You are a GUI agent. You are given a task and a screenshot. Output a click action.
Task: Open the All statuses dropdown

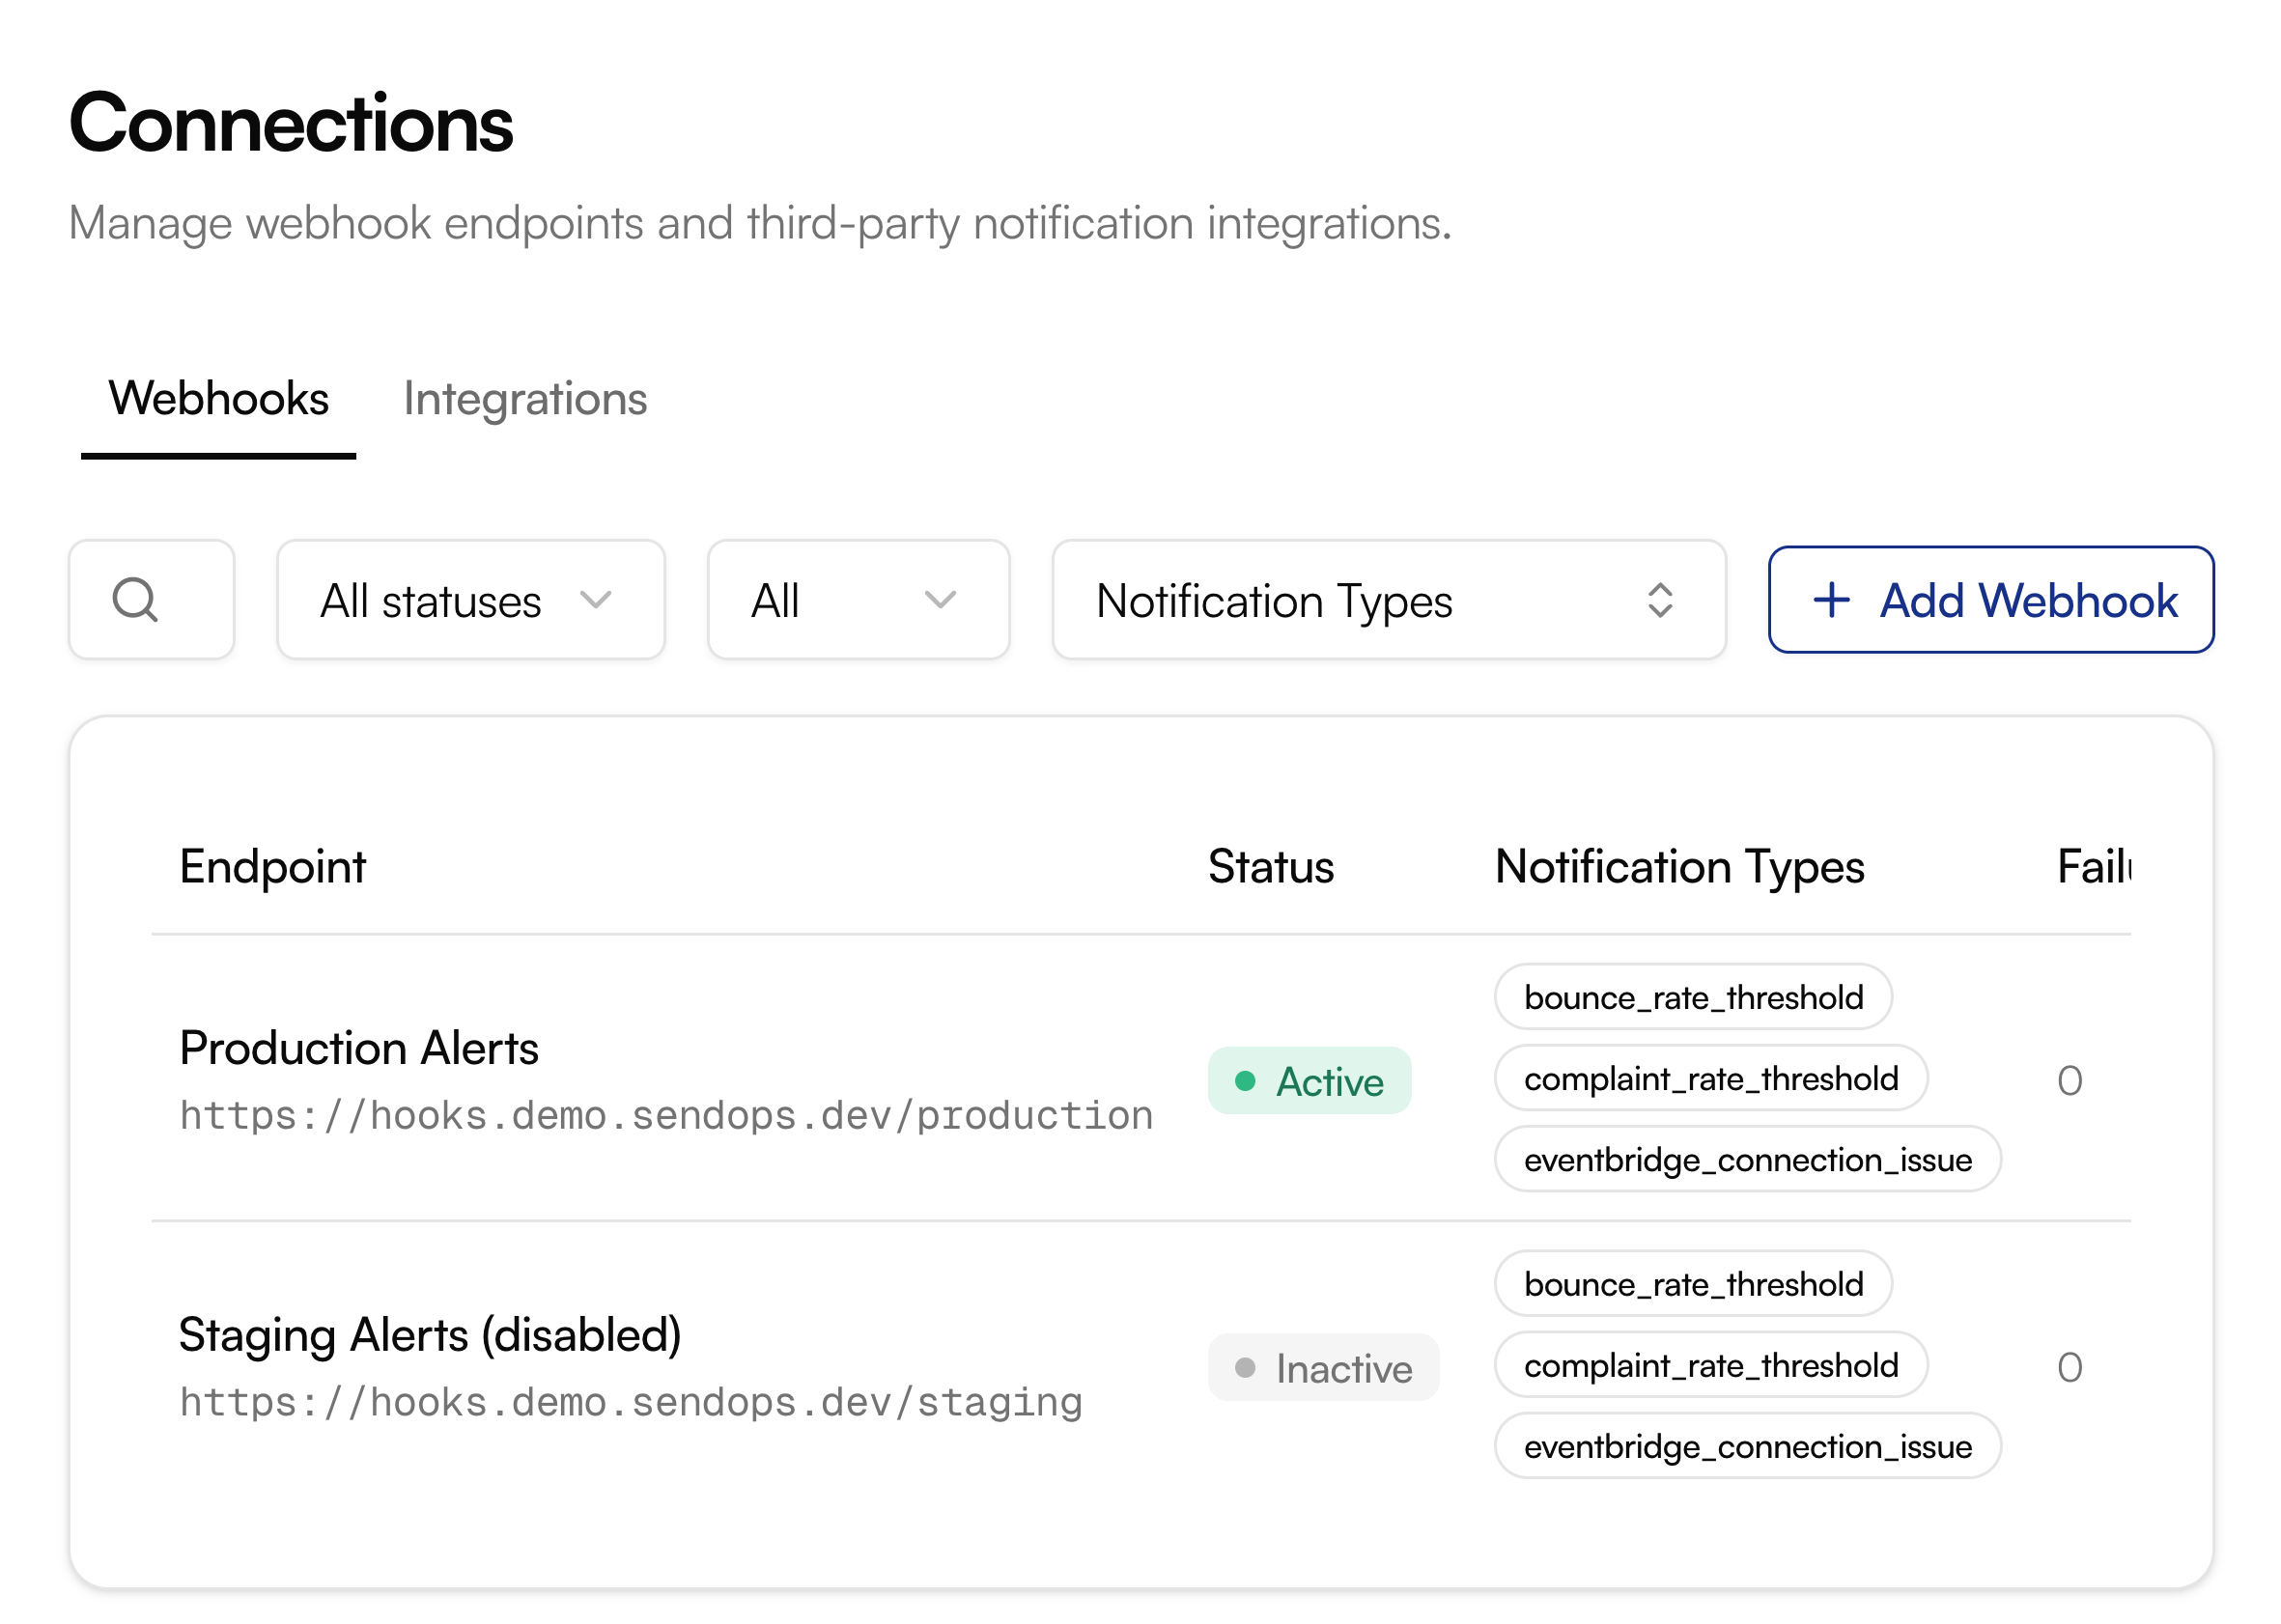[471, 601]
